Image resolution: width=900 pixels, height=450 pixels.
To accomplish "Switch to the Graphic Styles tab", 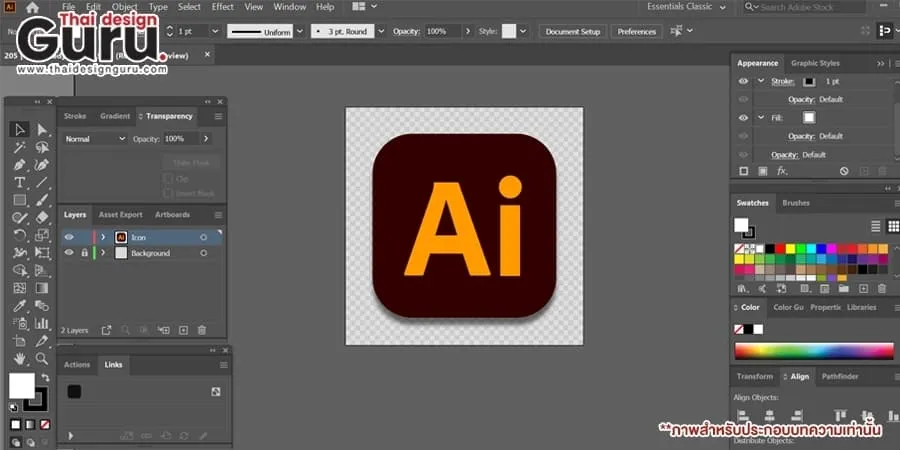I will pos(815,63).
